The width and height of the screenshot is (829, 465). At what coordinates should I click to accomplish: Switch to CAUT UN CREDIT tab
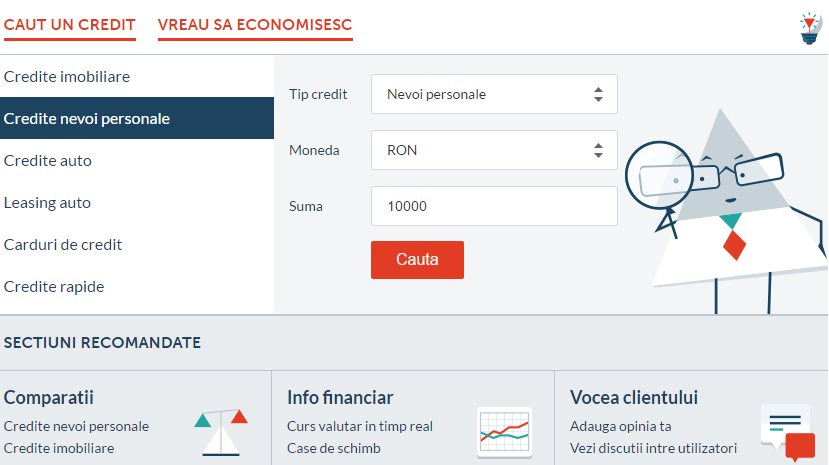click(70, 25)
